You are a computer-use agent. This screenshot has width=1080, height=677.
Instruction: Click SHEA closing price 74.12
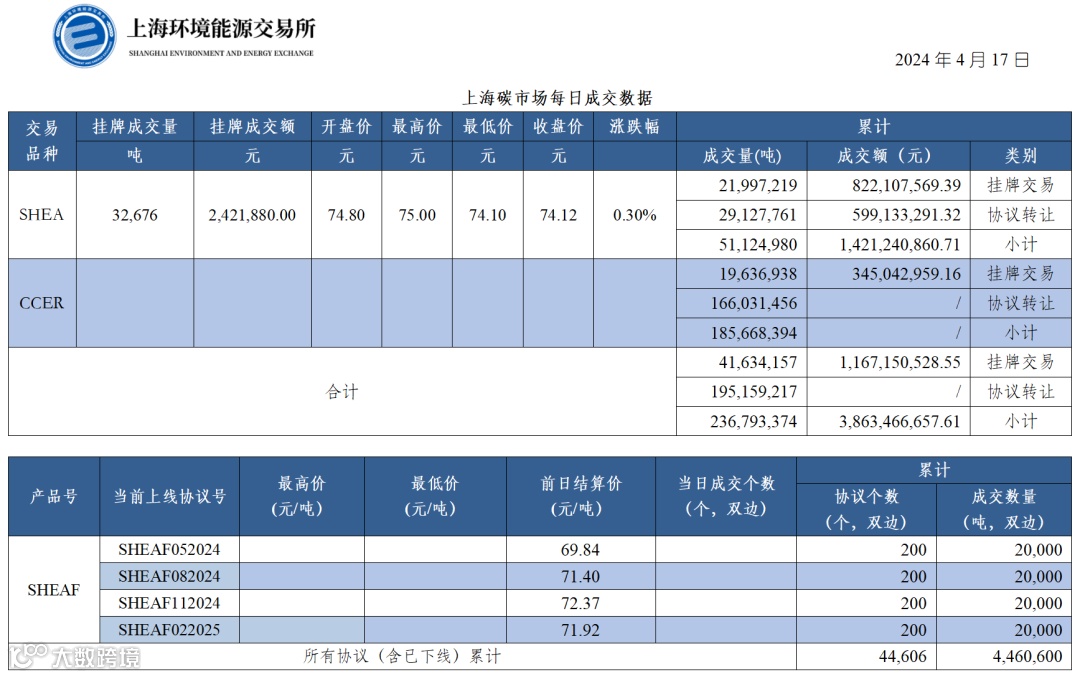pyautogui.click(x=559, y=215)
